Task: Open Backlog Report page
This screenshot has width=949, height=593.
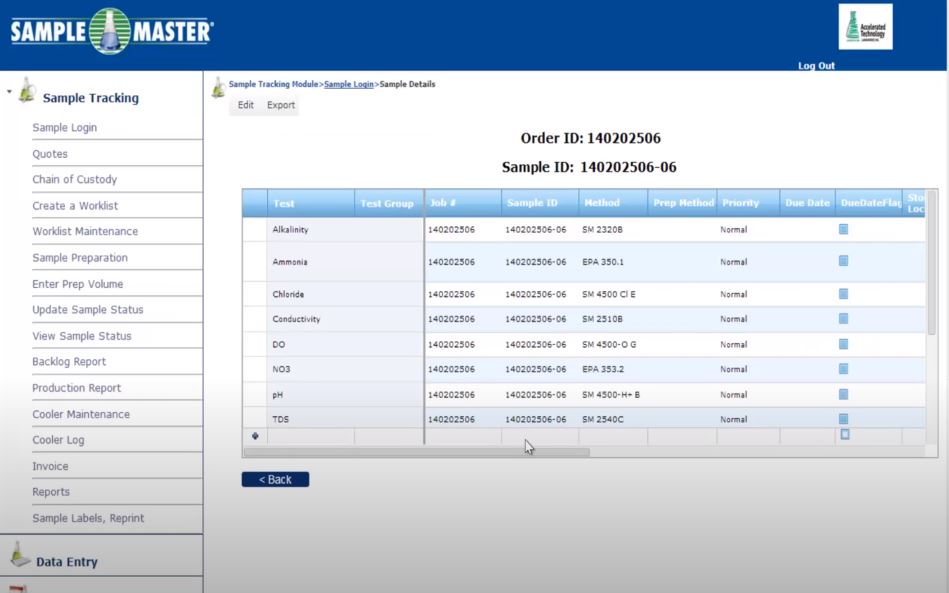Action: pyautogui.click(x=69, y=361)
